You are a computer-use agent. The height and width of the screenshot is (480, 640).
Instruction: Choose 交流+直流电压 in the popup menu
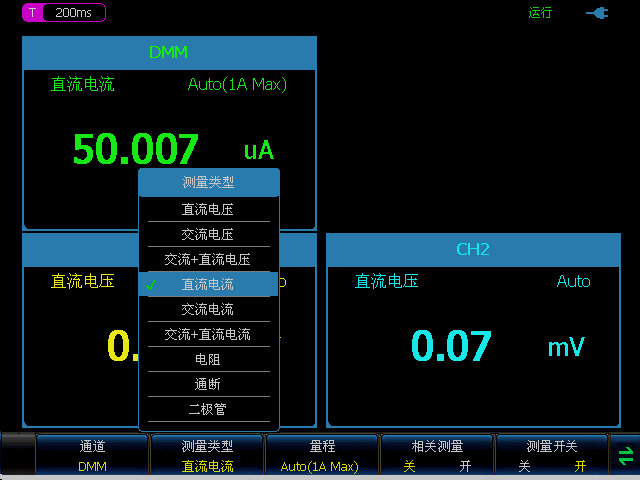(208, 260)
